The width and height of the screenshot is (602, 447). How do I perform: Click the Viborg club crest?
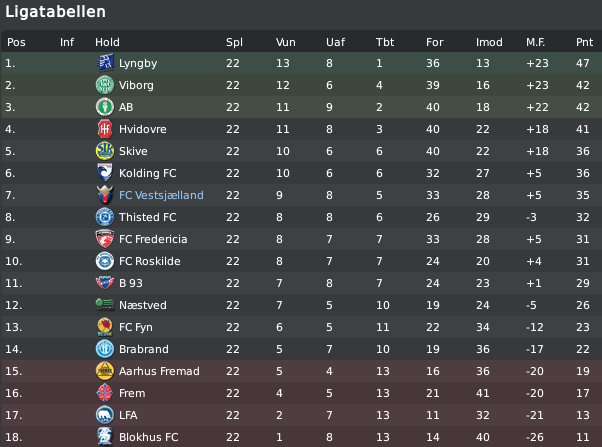pos(105,85)
